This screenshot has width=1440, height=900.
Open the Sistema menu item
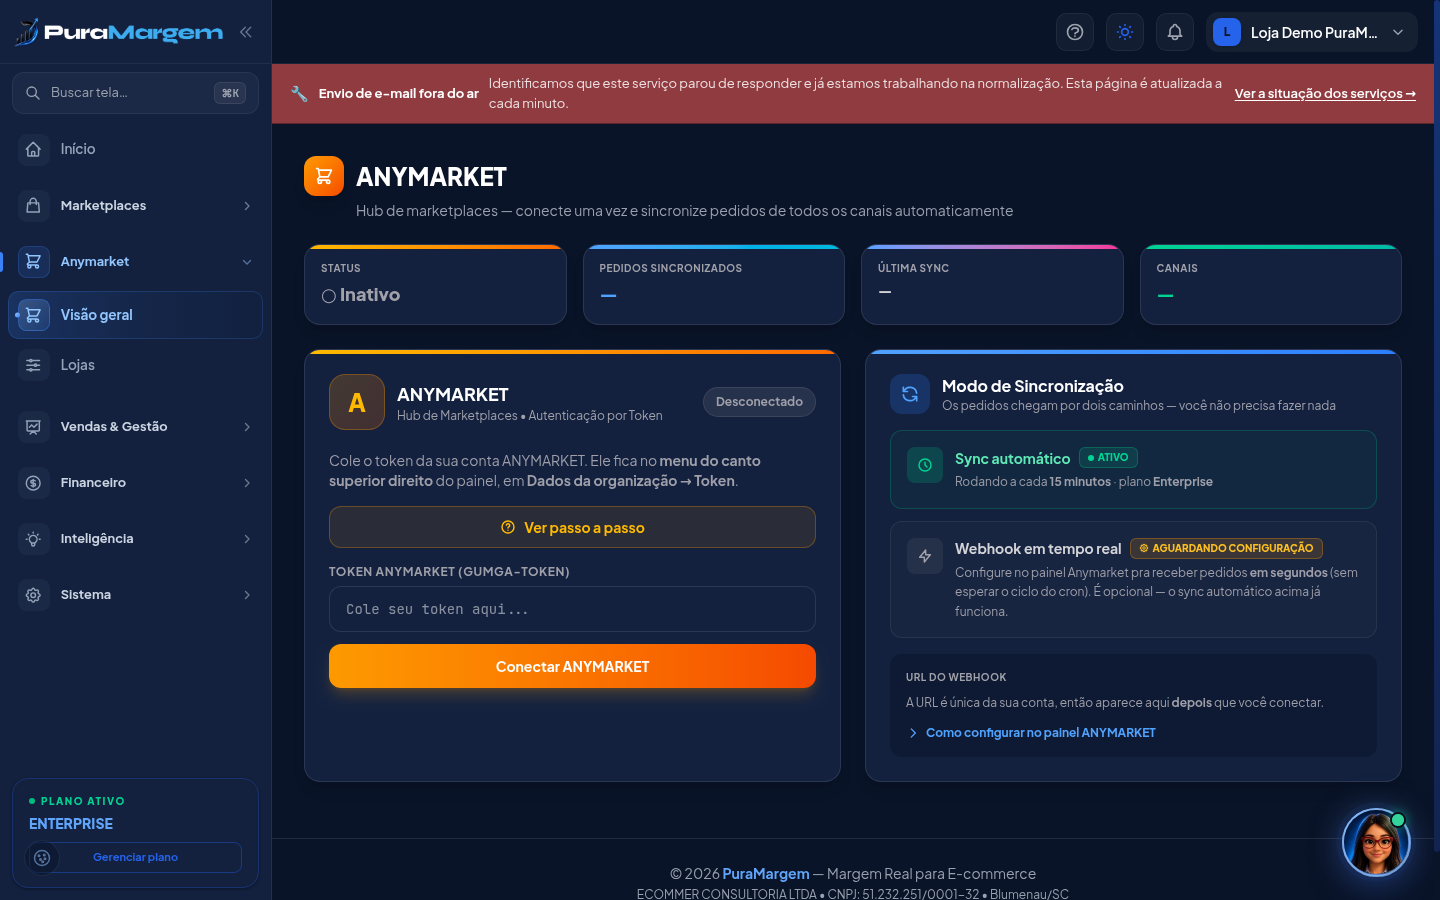(135, 595)
